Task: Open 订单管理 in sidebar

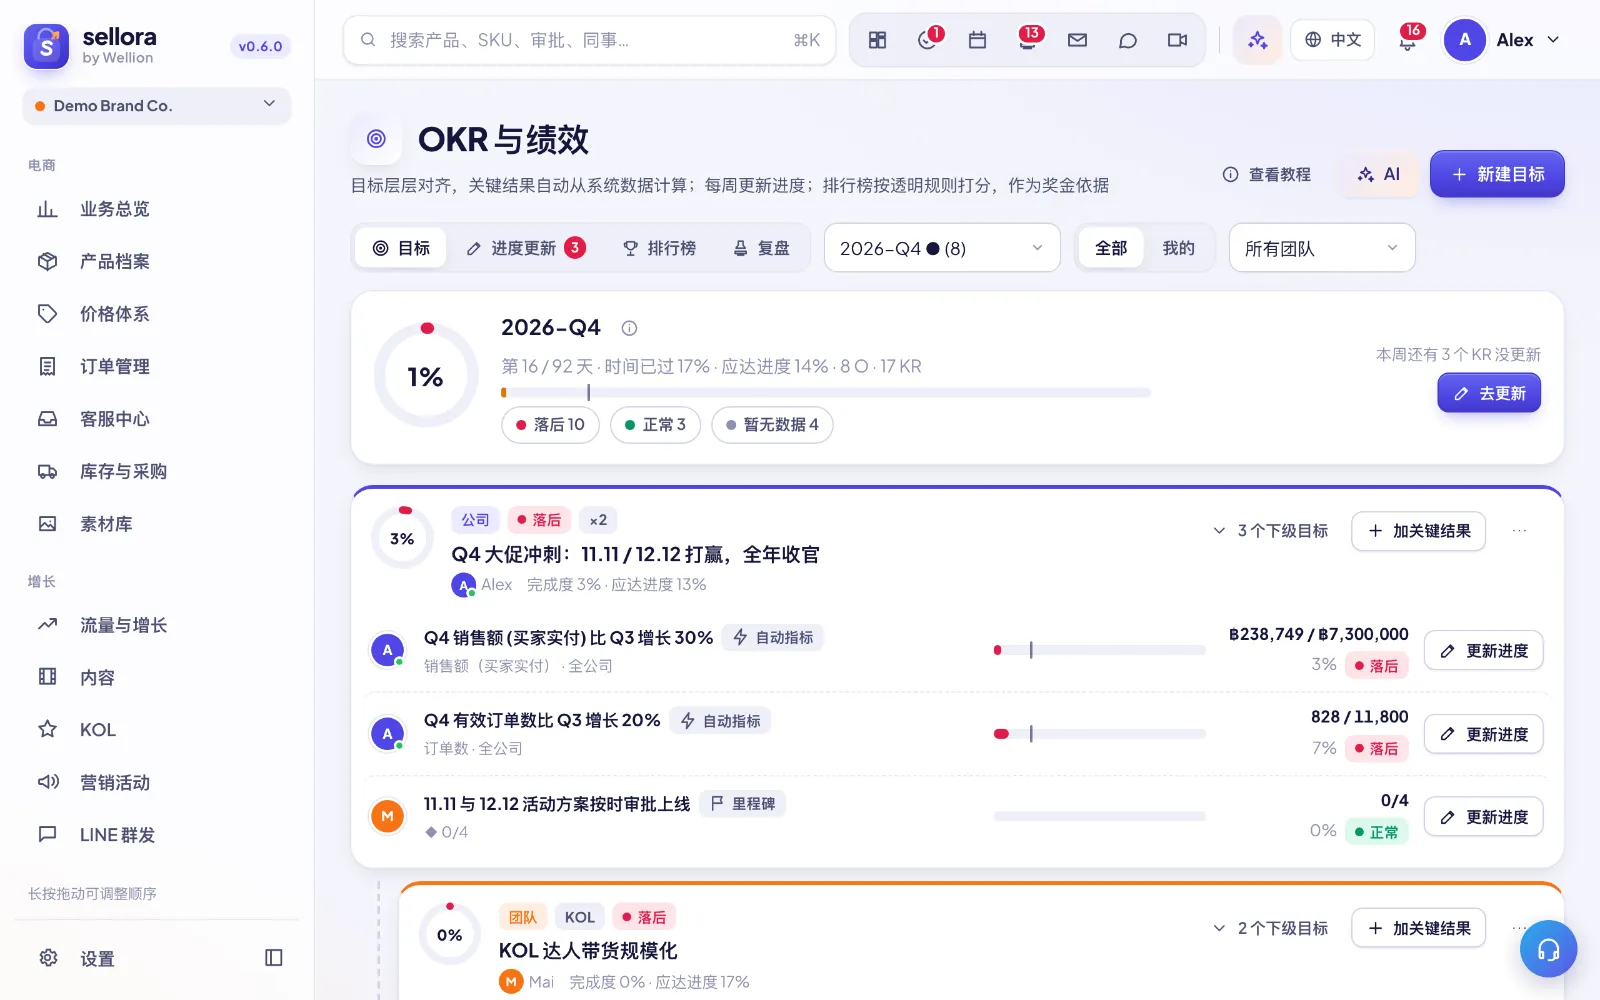Action: (157, 366)
